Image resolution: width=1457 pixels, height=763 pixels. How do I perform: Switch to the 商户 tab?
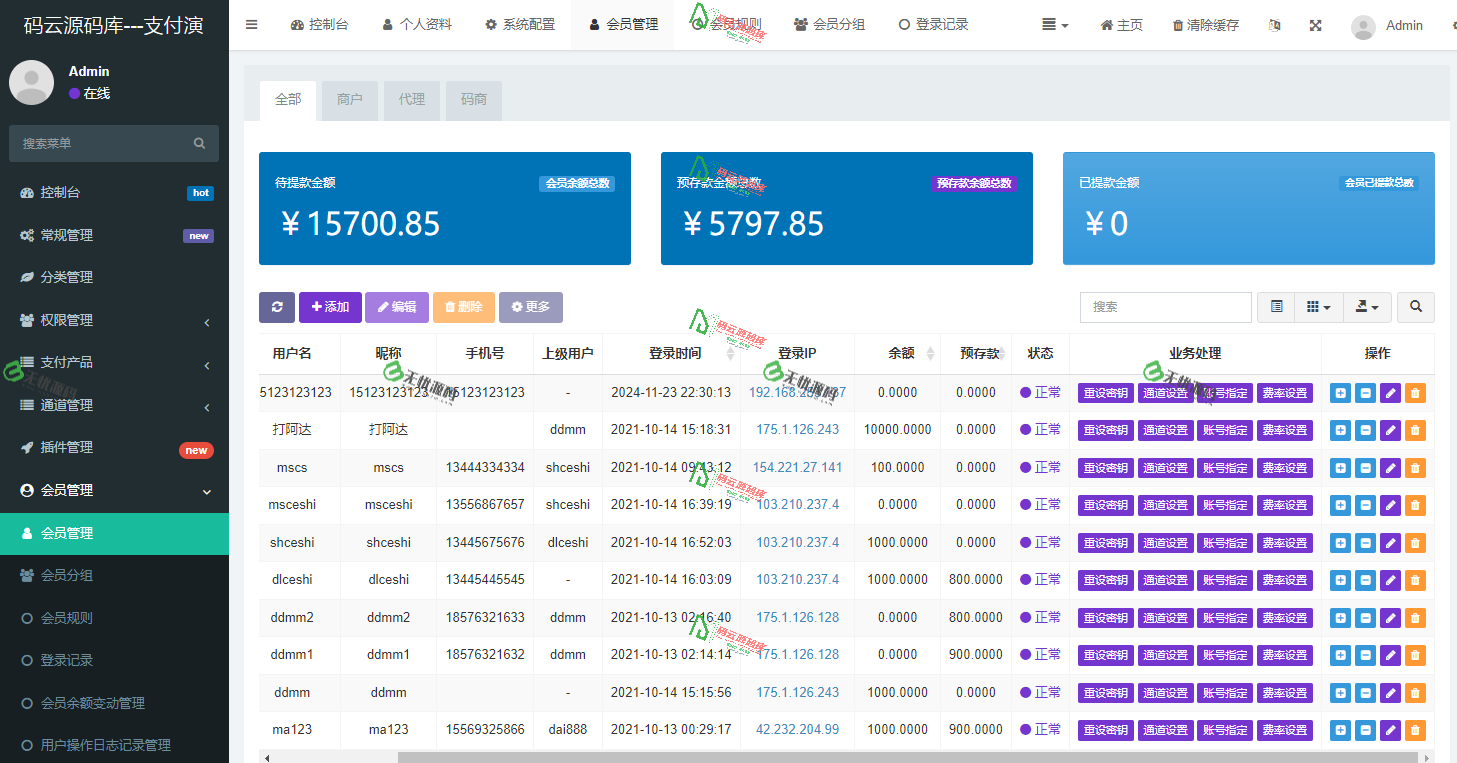[x=349, y=100]
